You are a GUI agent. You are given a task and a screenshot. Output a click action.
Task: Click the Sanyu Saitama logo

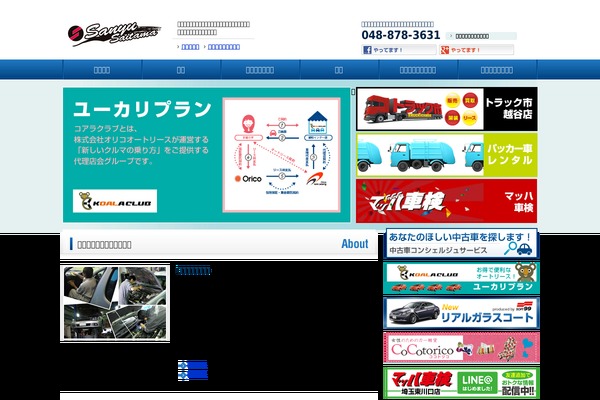tap(114, 34)
